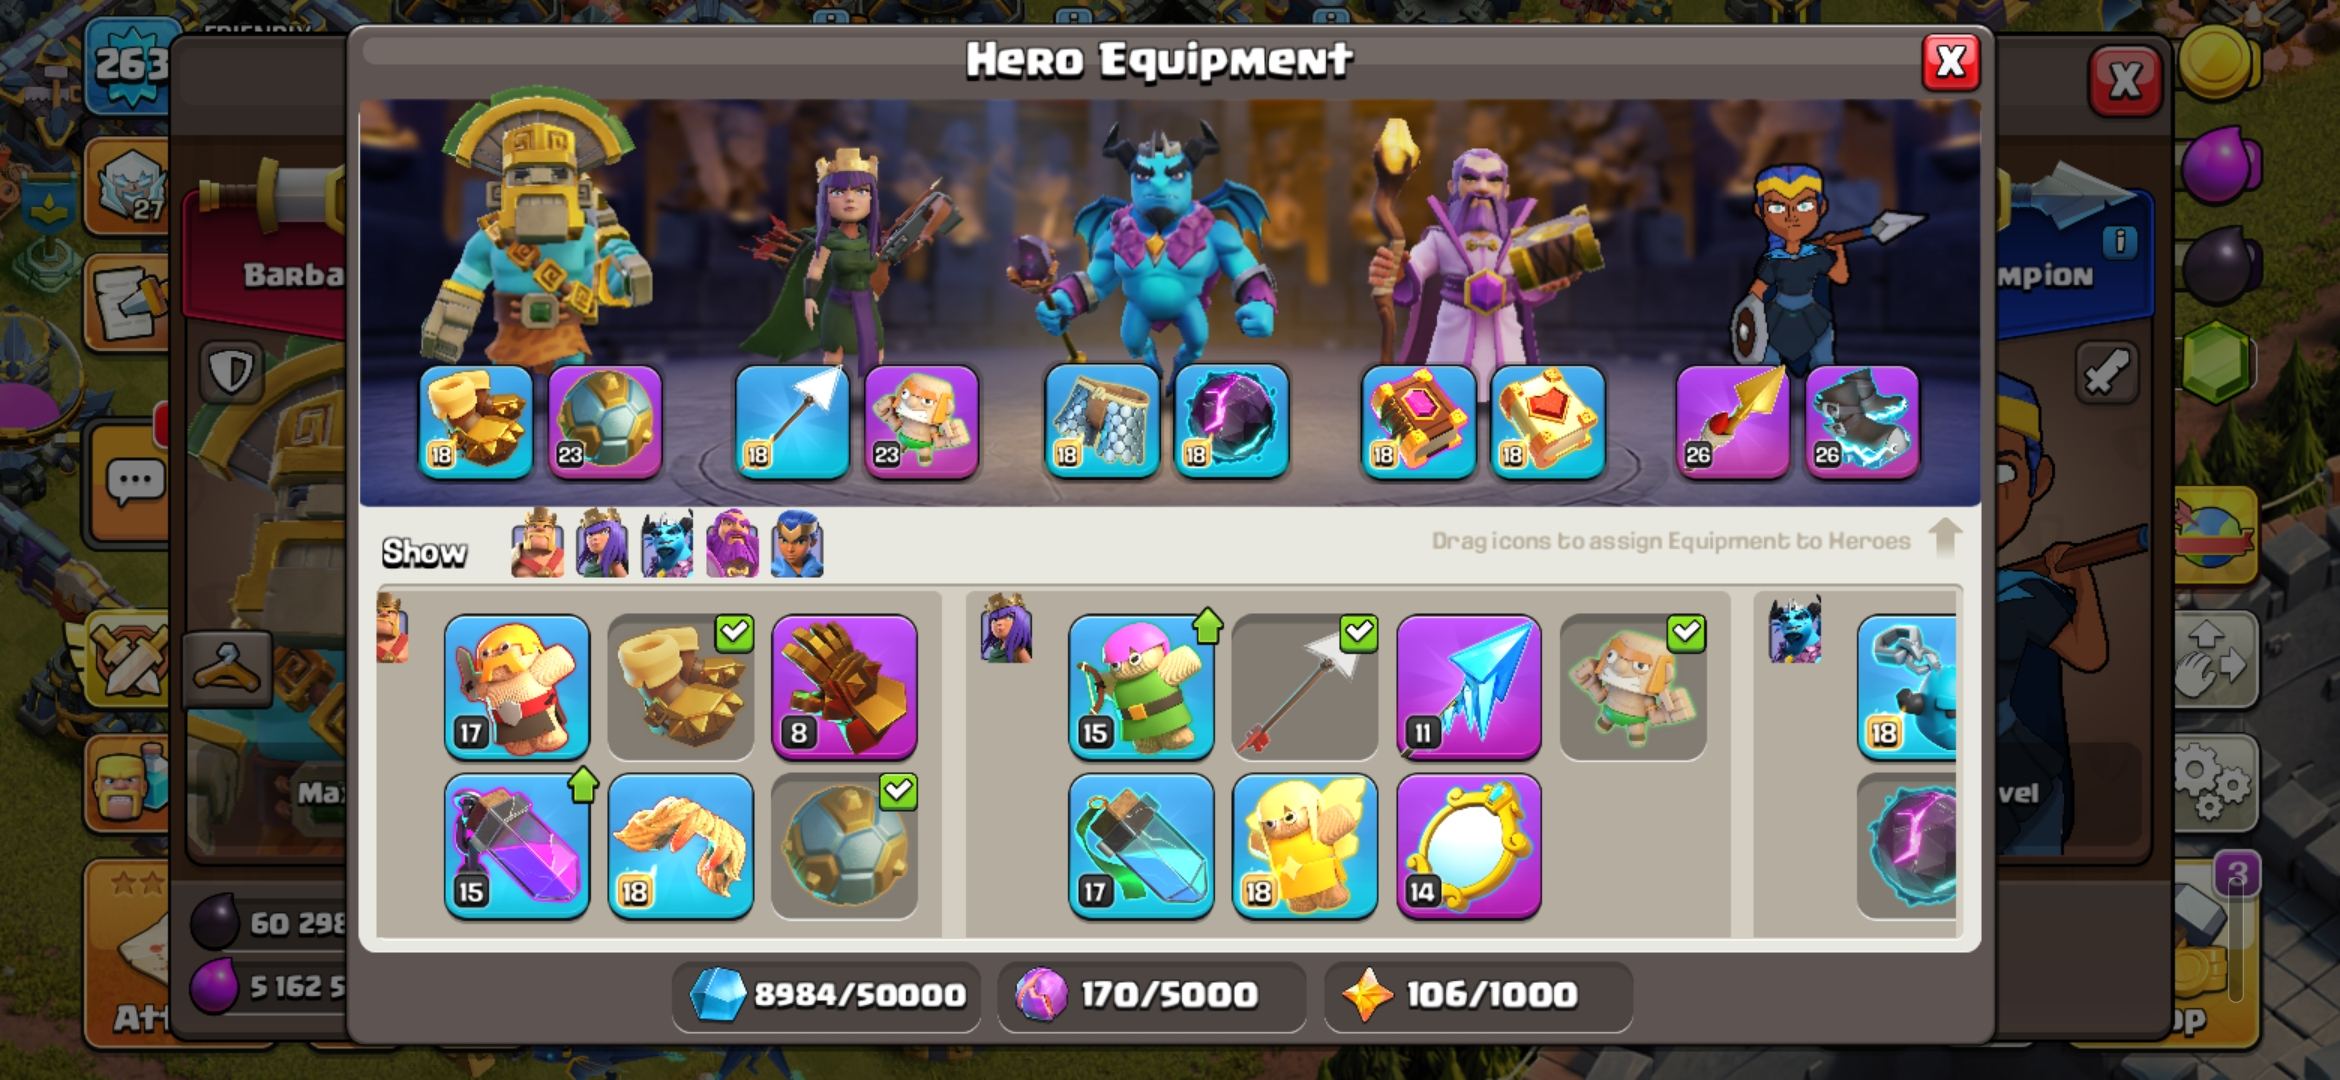The width and height of the screenshot is (2340, 1080).
Task: Close the Hero Equipment window
Action: click(1951, 62)
